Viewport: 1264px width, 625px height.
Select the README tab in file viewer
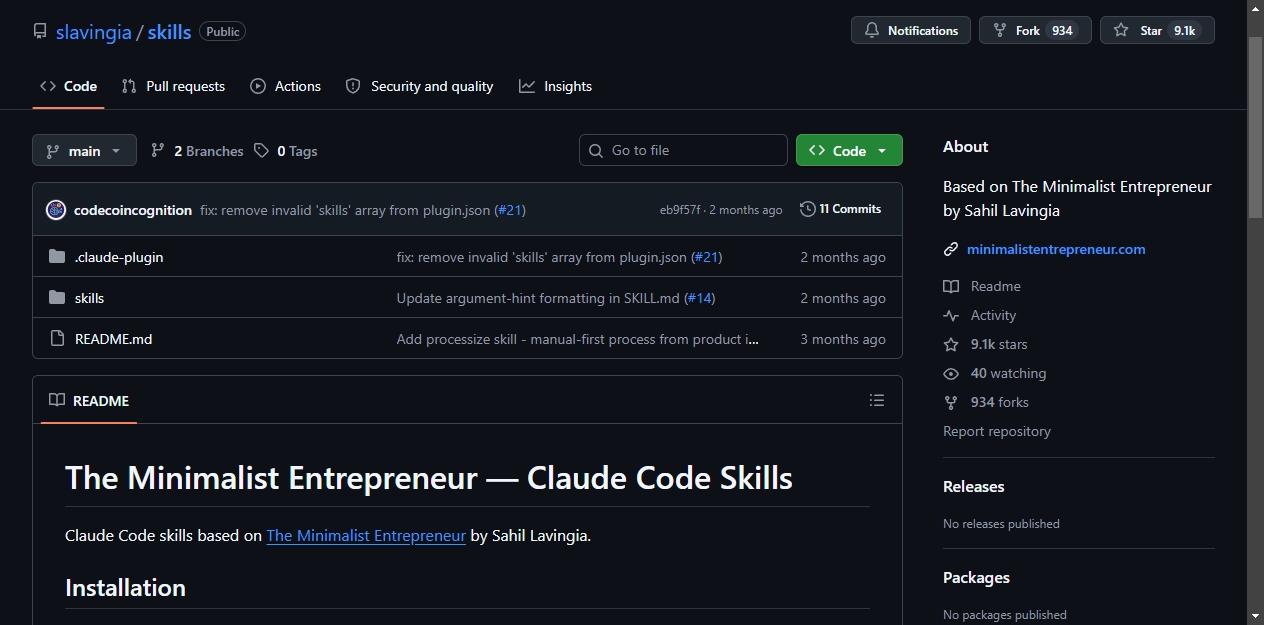(x=89, y=400)
